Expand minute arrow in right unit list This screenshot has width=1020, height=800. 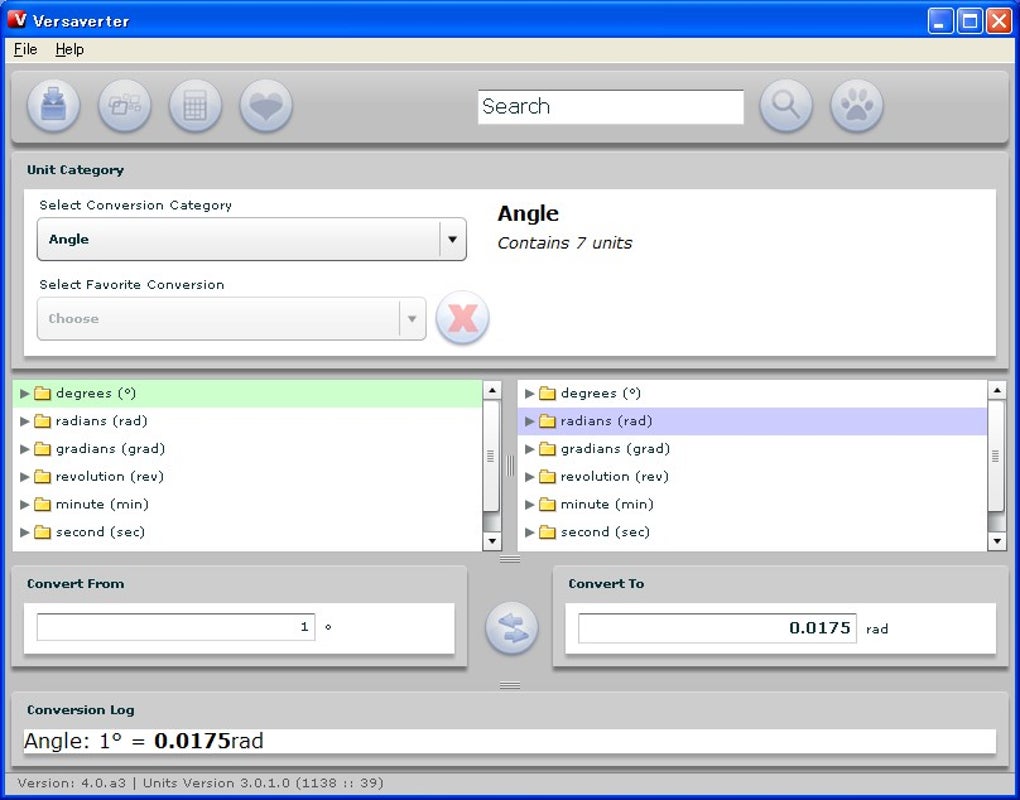point(530,504)
